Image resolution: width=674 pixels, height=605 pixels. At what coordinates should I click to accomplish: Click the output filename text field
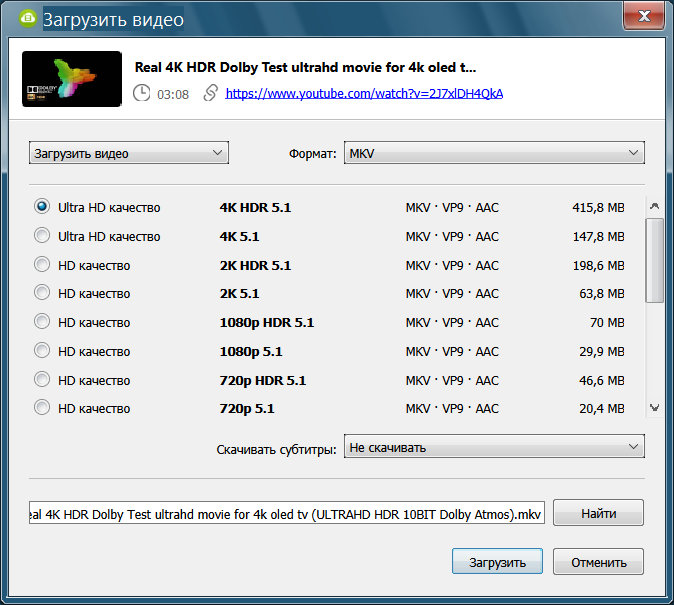pyautogui.click(x=287, y=514)
